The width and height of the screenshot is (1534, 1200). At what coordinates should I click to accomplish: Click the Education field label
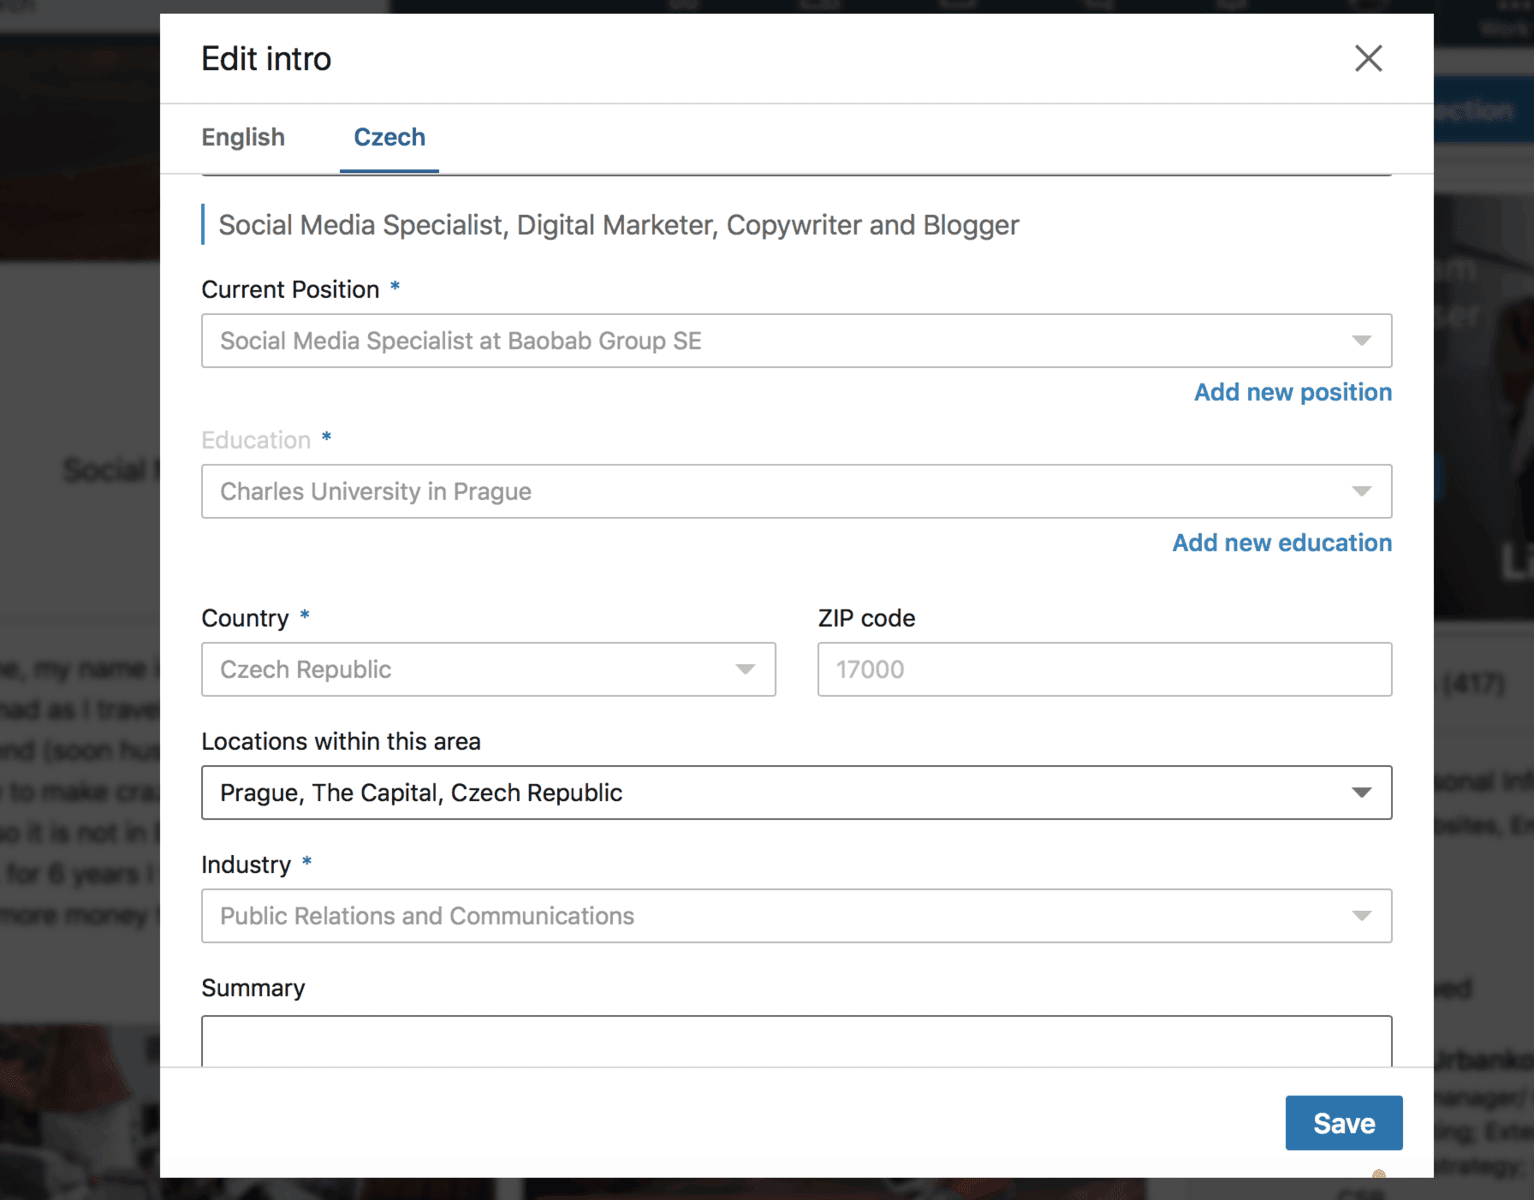point(256,440)
